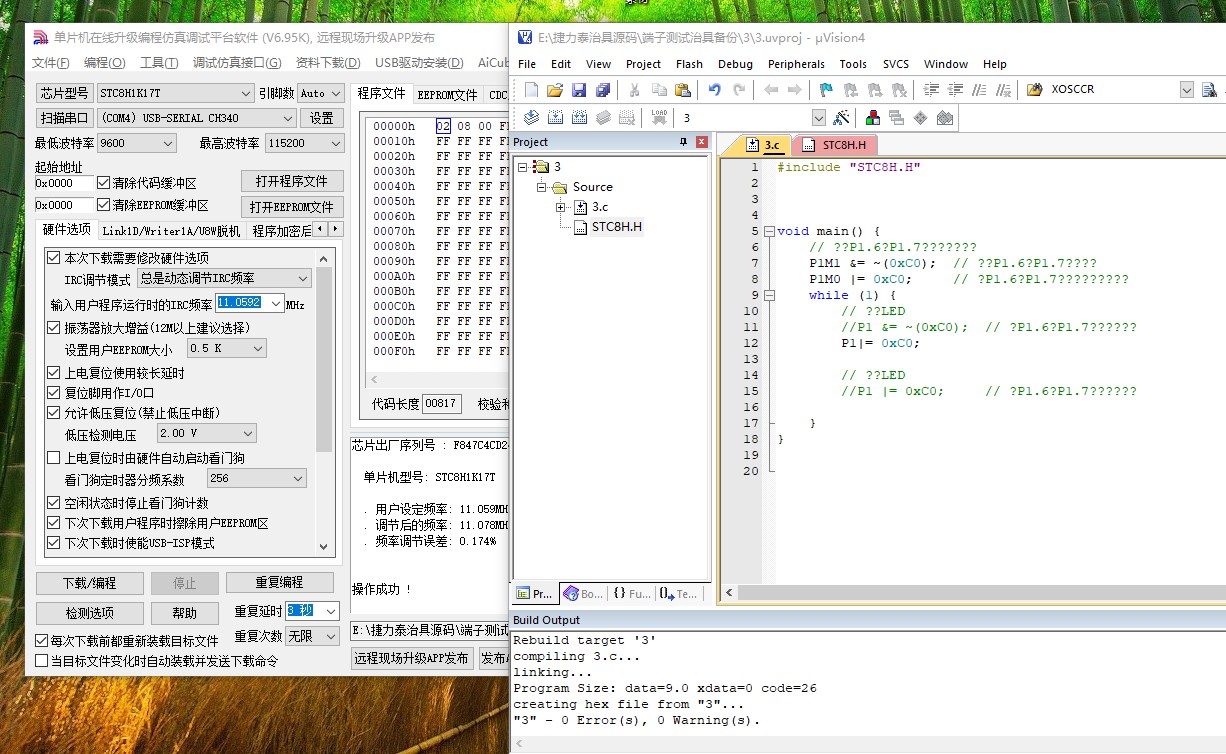Select STC8H.H file in the project tree
Image resolution: width=1226 pixels, height=754 pixels.
(616, 227)
